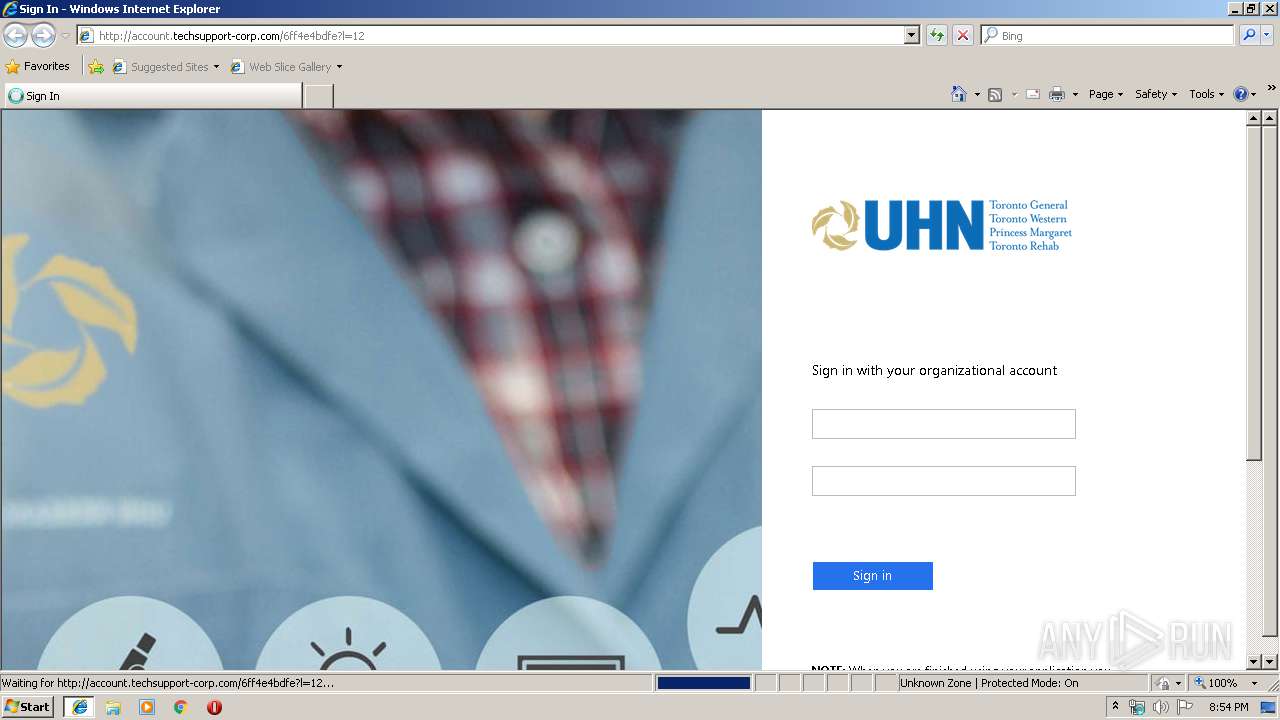Select the Sign In browser tab
Image resolution: width=1280 pixels, height=720 pixels.
pos(152,96)
